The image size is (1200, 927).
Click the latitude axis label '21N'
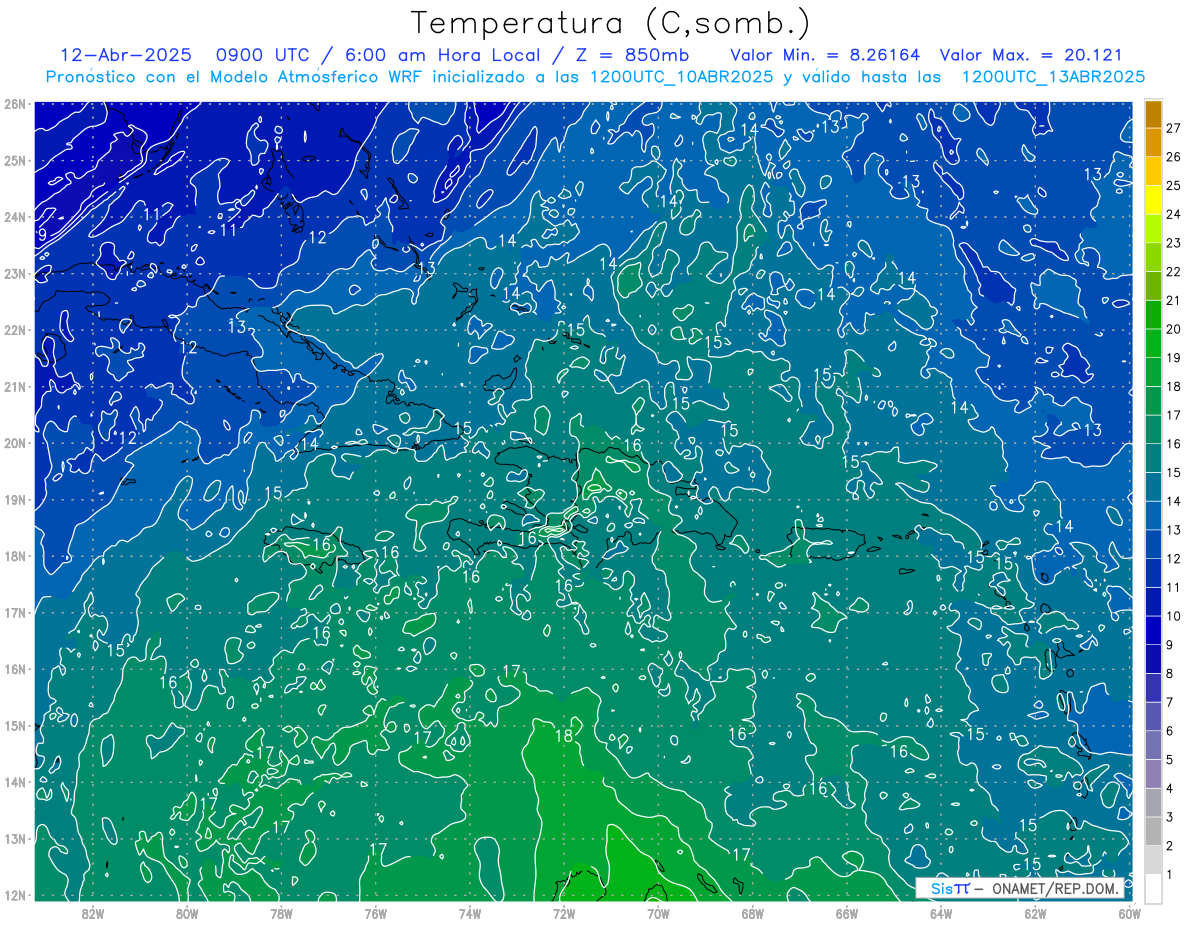tap(15, 387)
